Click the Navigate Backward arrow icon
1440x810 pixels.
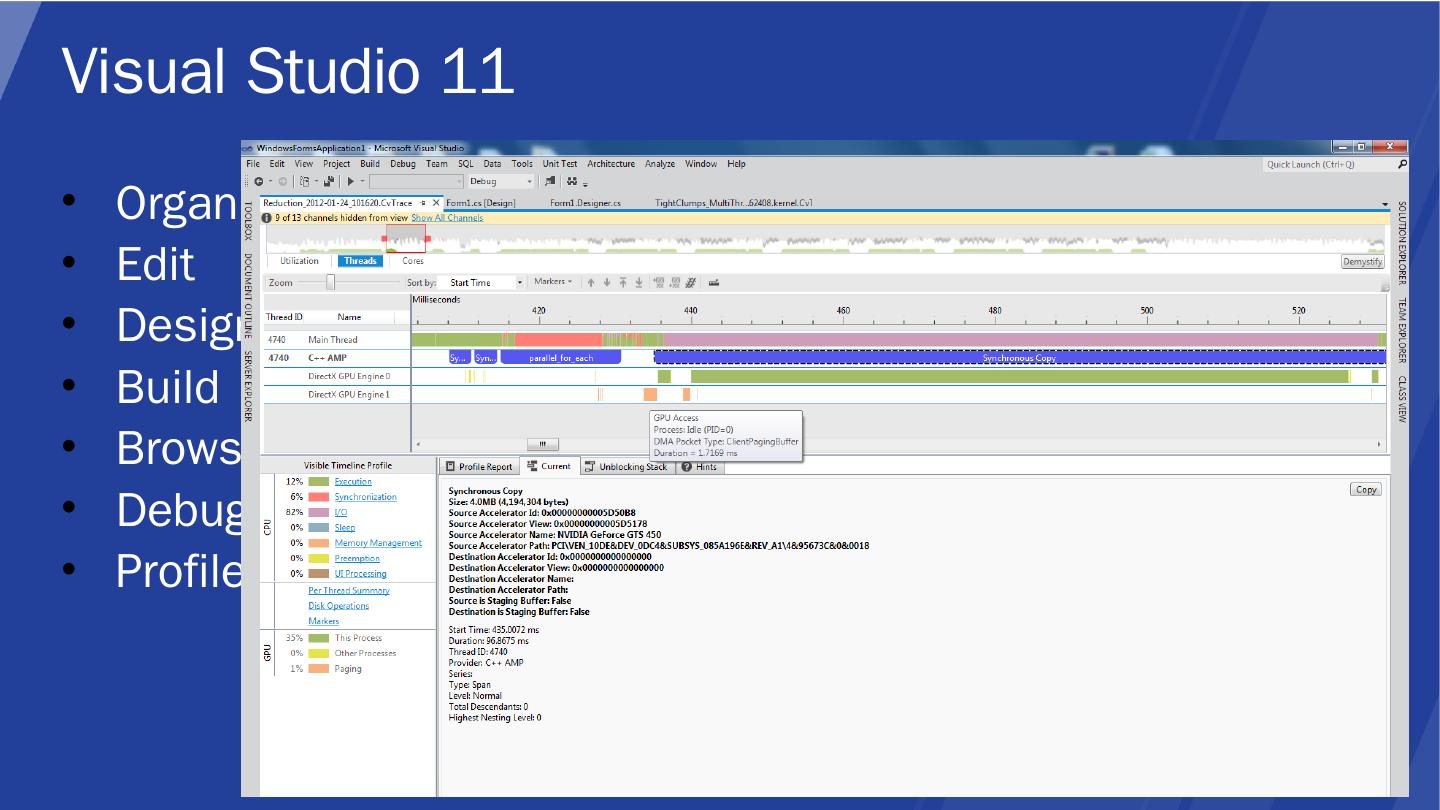(259, 182)
